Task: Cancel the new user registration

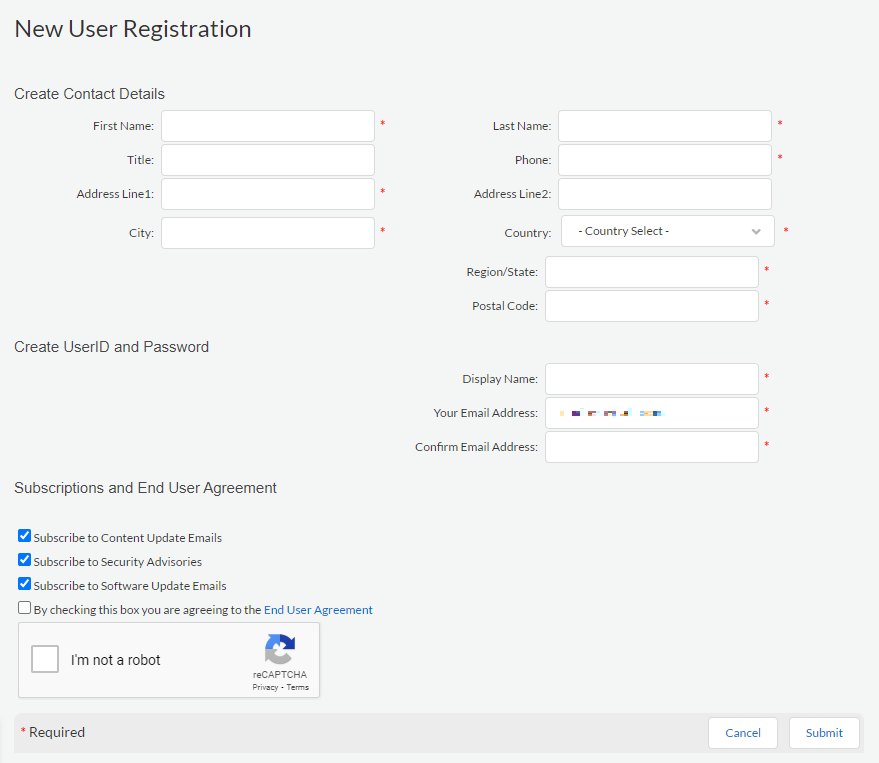Action: [743, 732]
